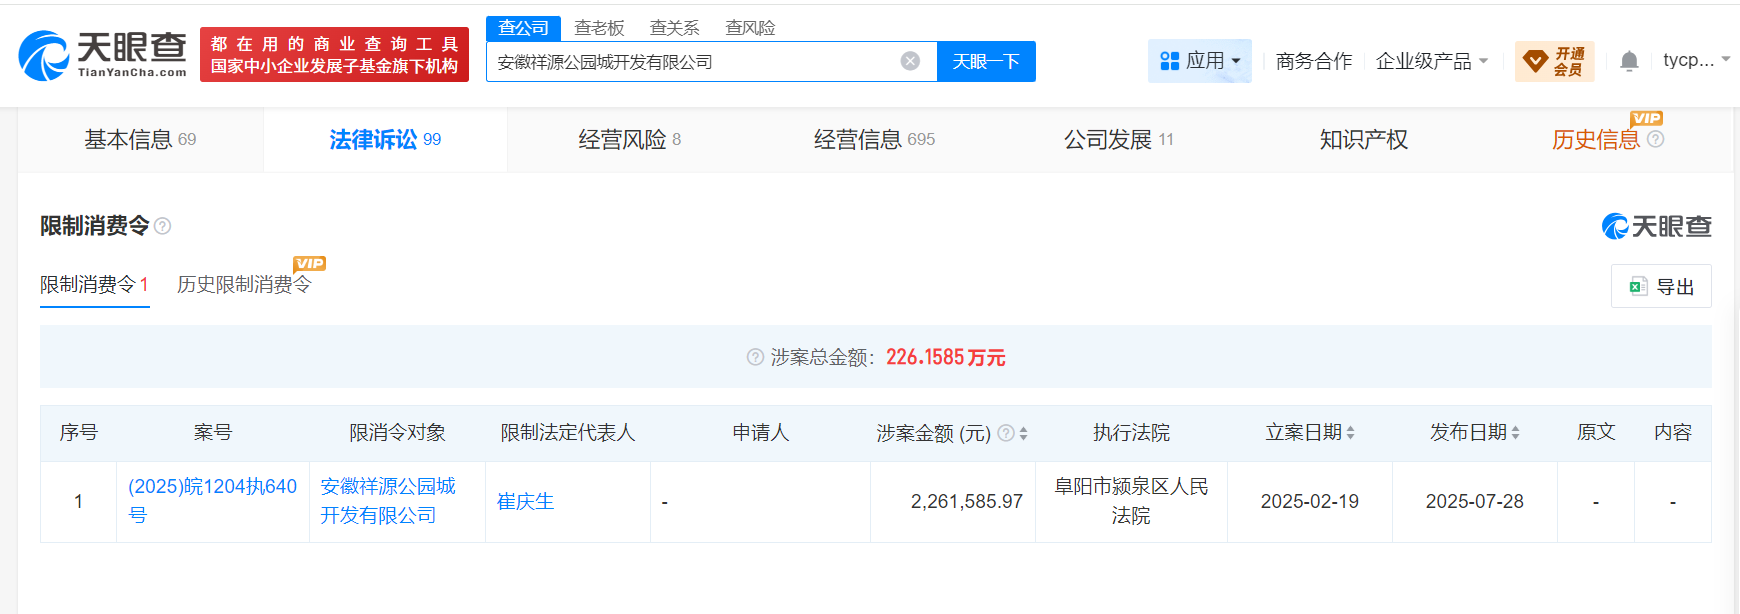Open the 公司发展 tab
Image resolution: width=1740 pixels, height=614 pixels.
pos(1118,139)
